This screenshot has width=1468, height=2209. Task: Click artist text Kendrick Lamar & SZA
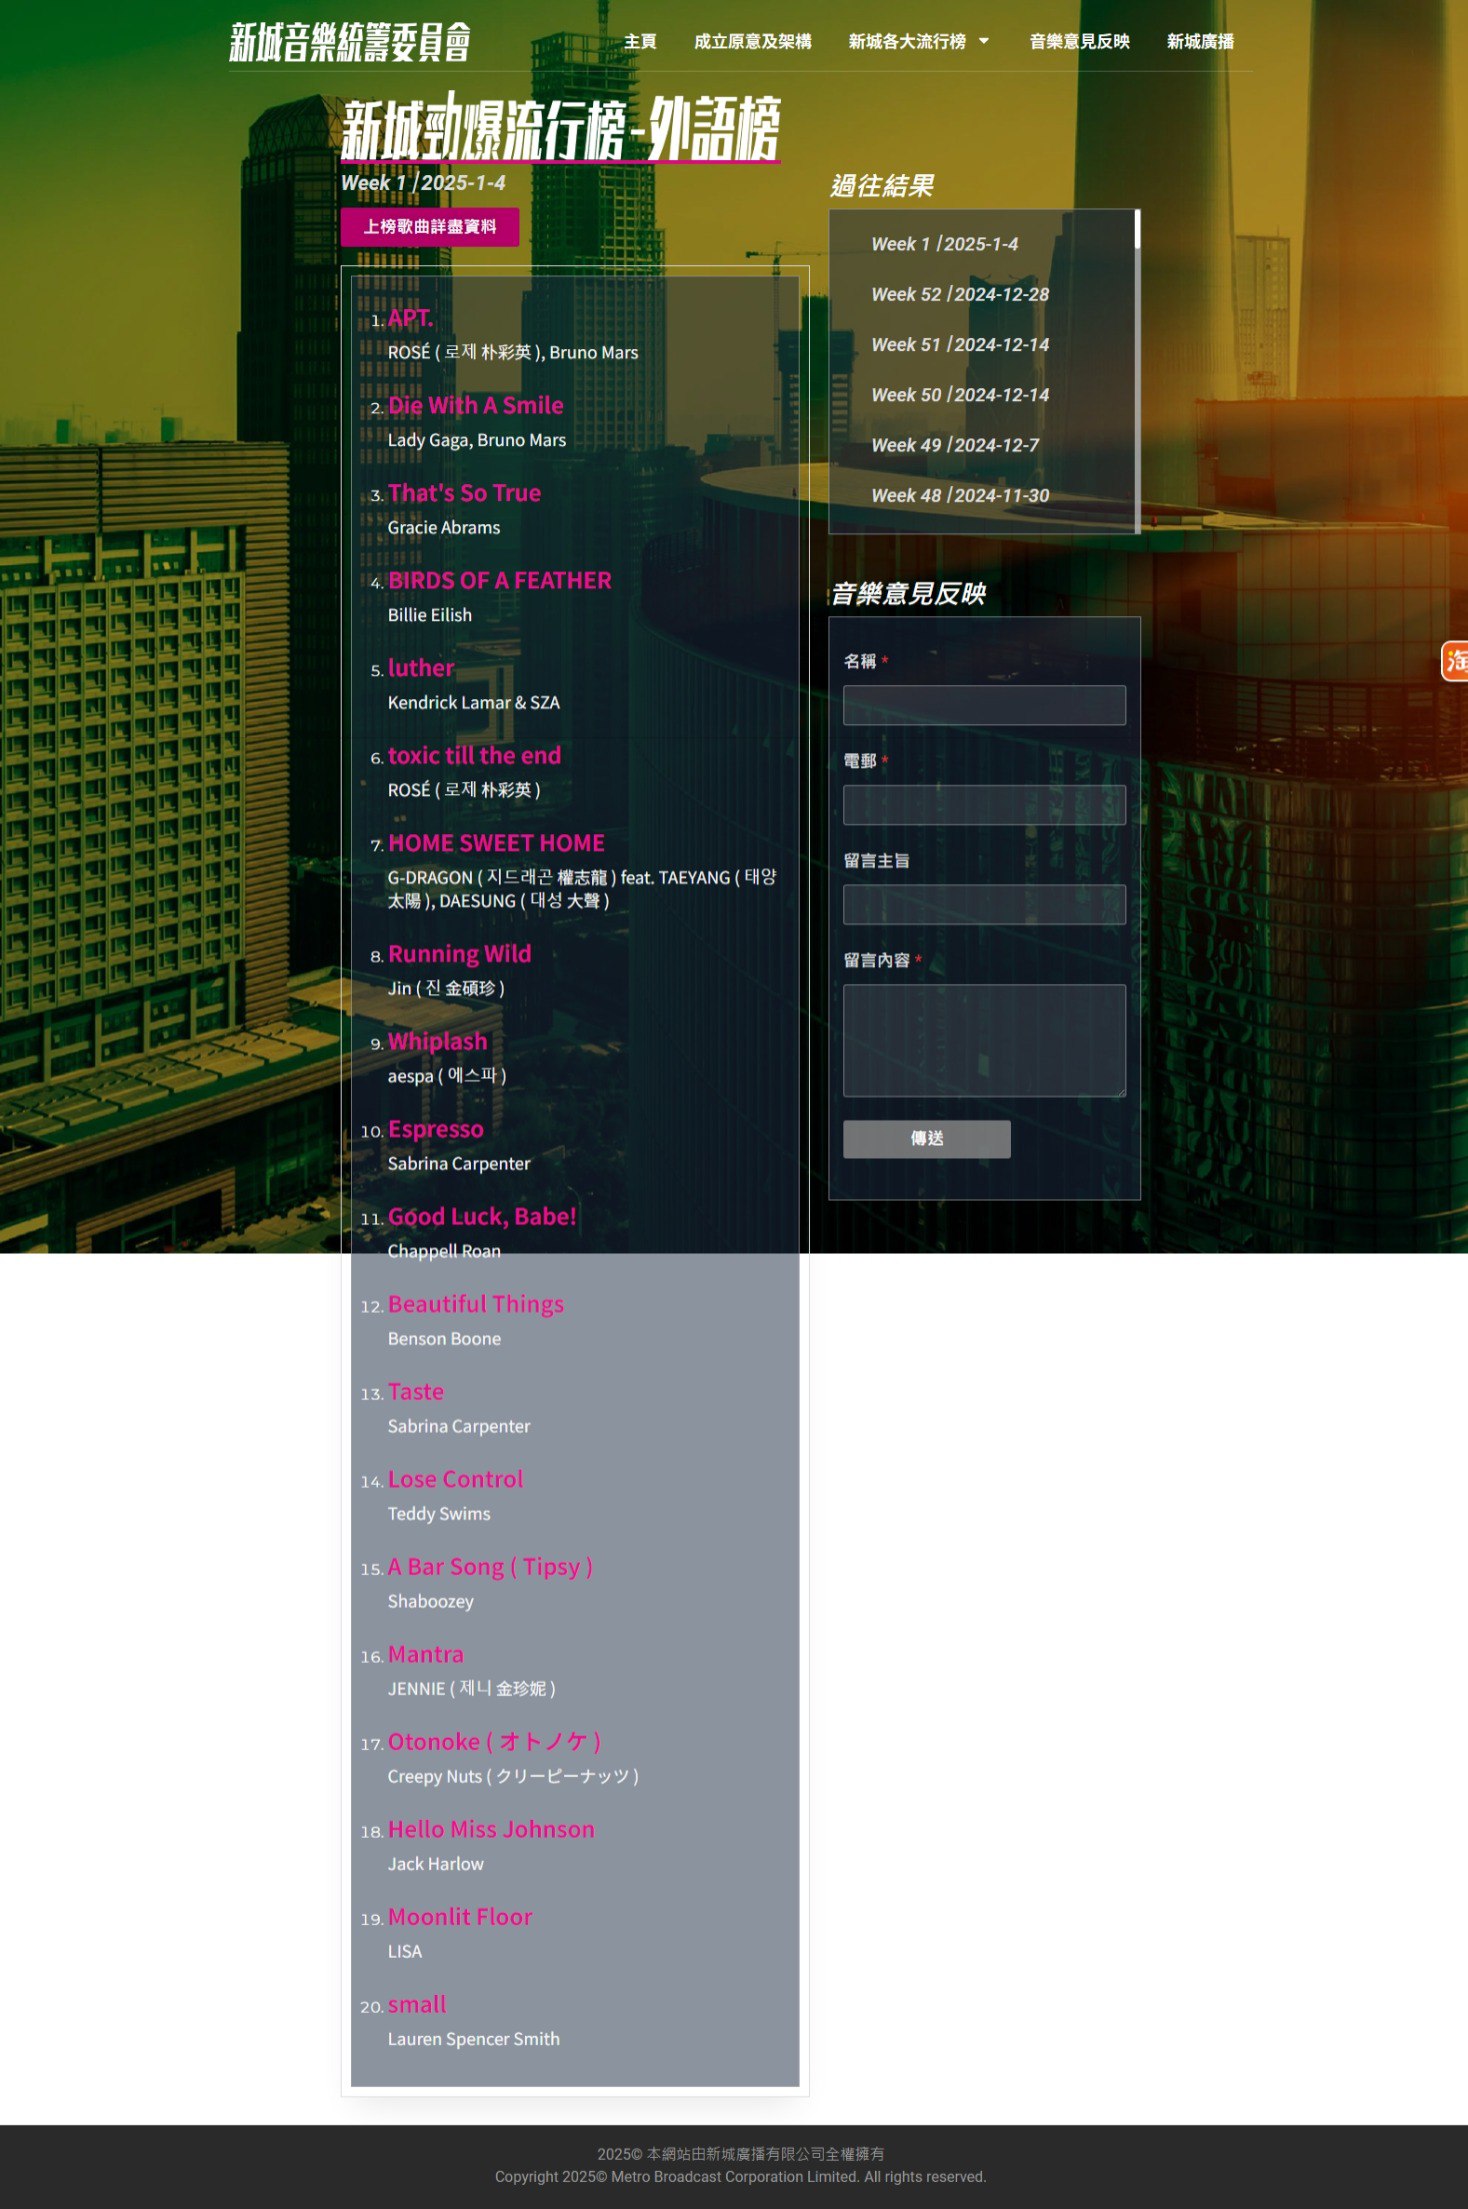[474, 703]
